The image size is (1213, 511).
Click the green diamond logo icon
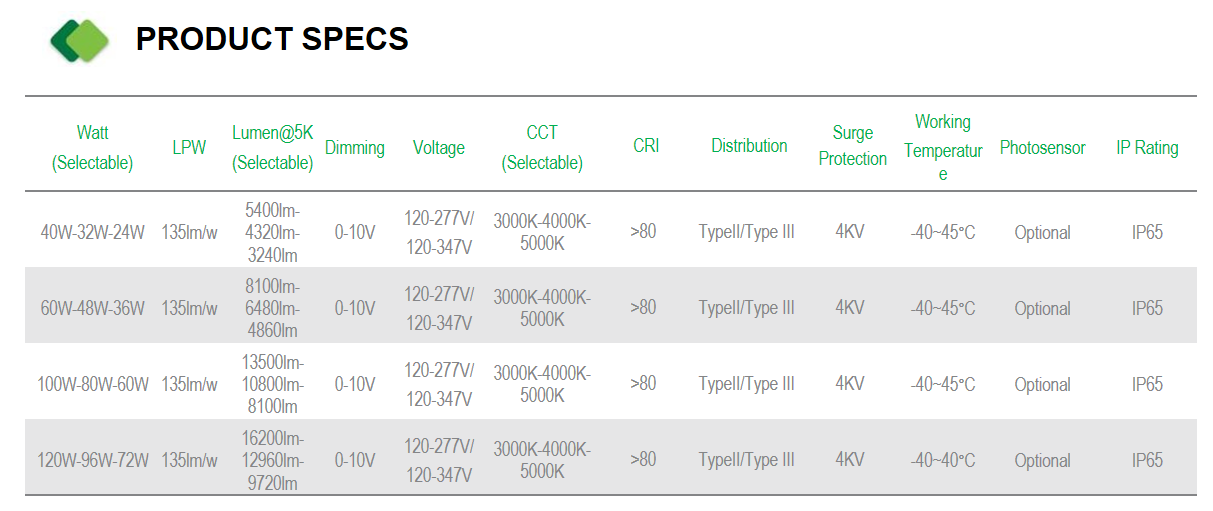pyautogui.click(x=80, y=40)
